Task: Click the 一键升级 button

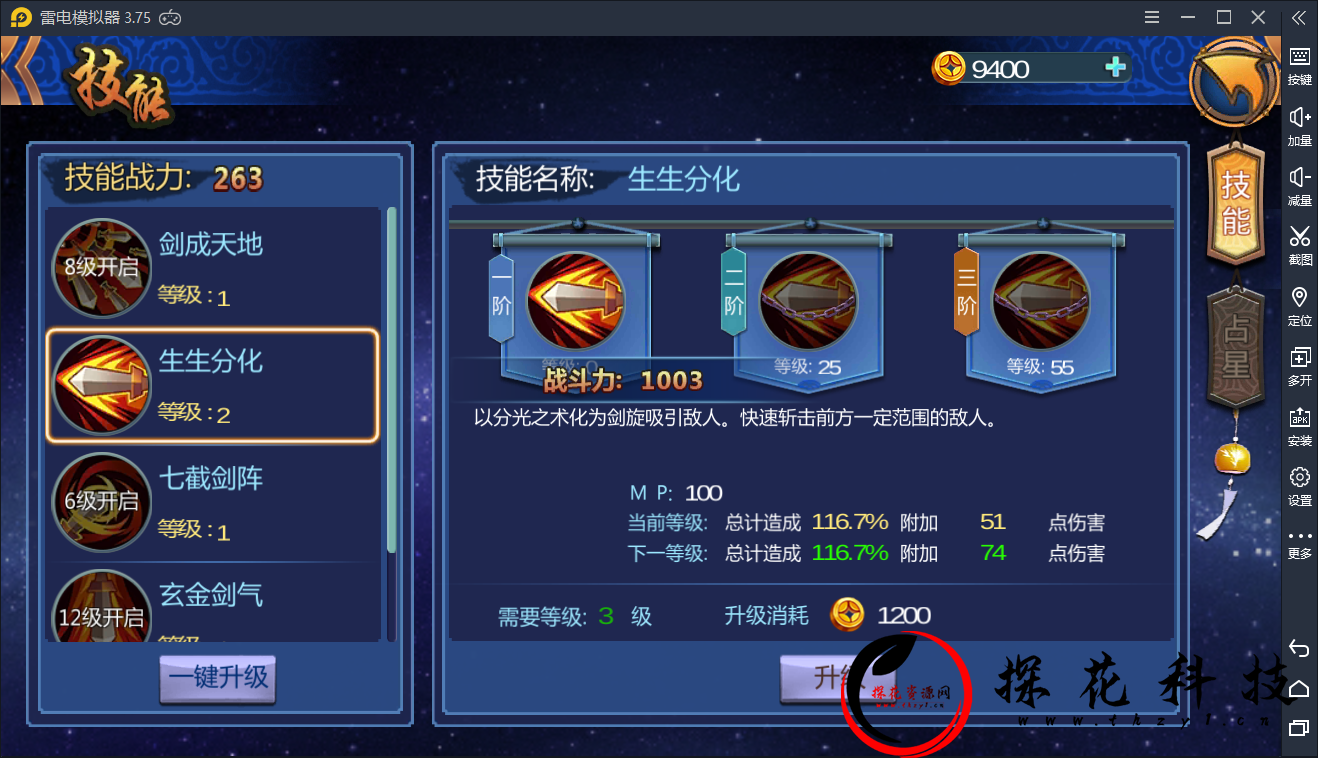Action: [218, 677]
